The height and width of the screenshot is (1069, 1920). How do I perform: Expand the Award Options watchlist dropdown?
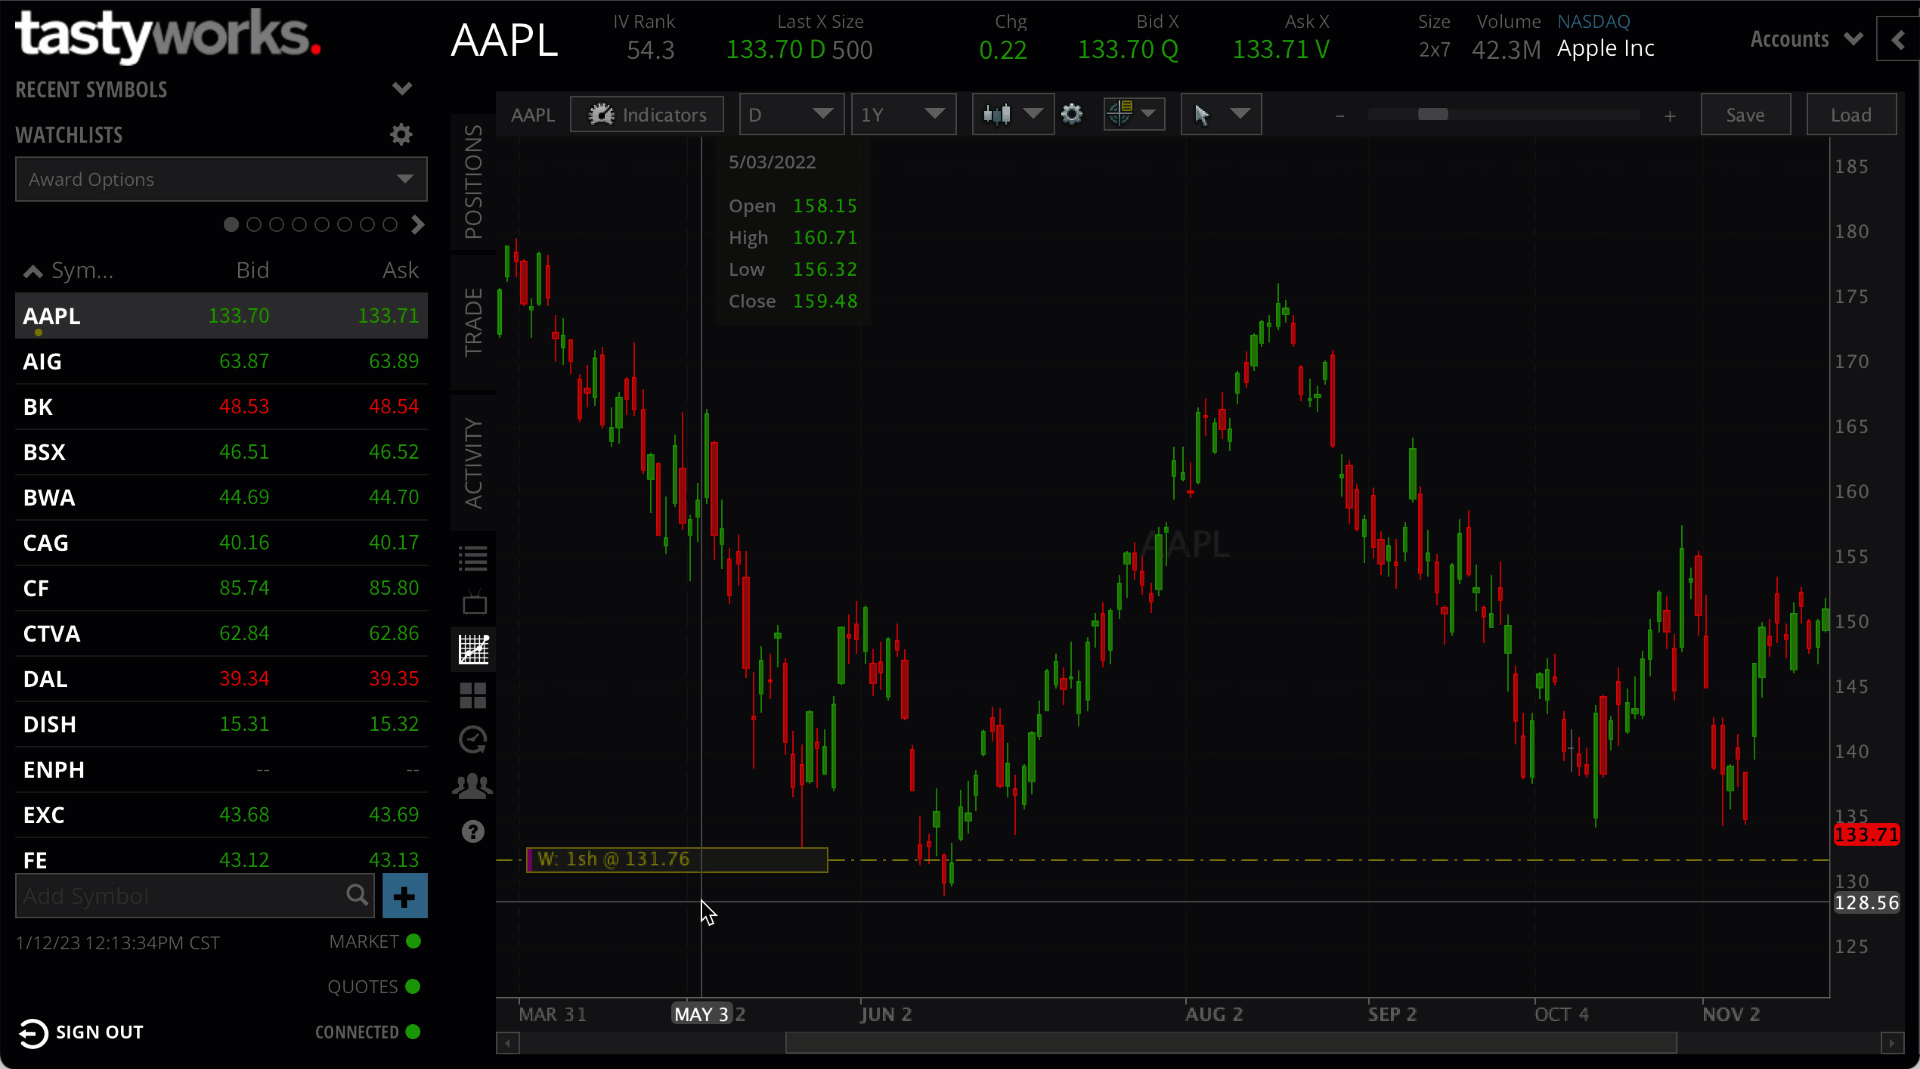[x=405, y=179]
